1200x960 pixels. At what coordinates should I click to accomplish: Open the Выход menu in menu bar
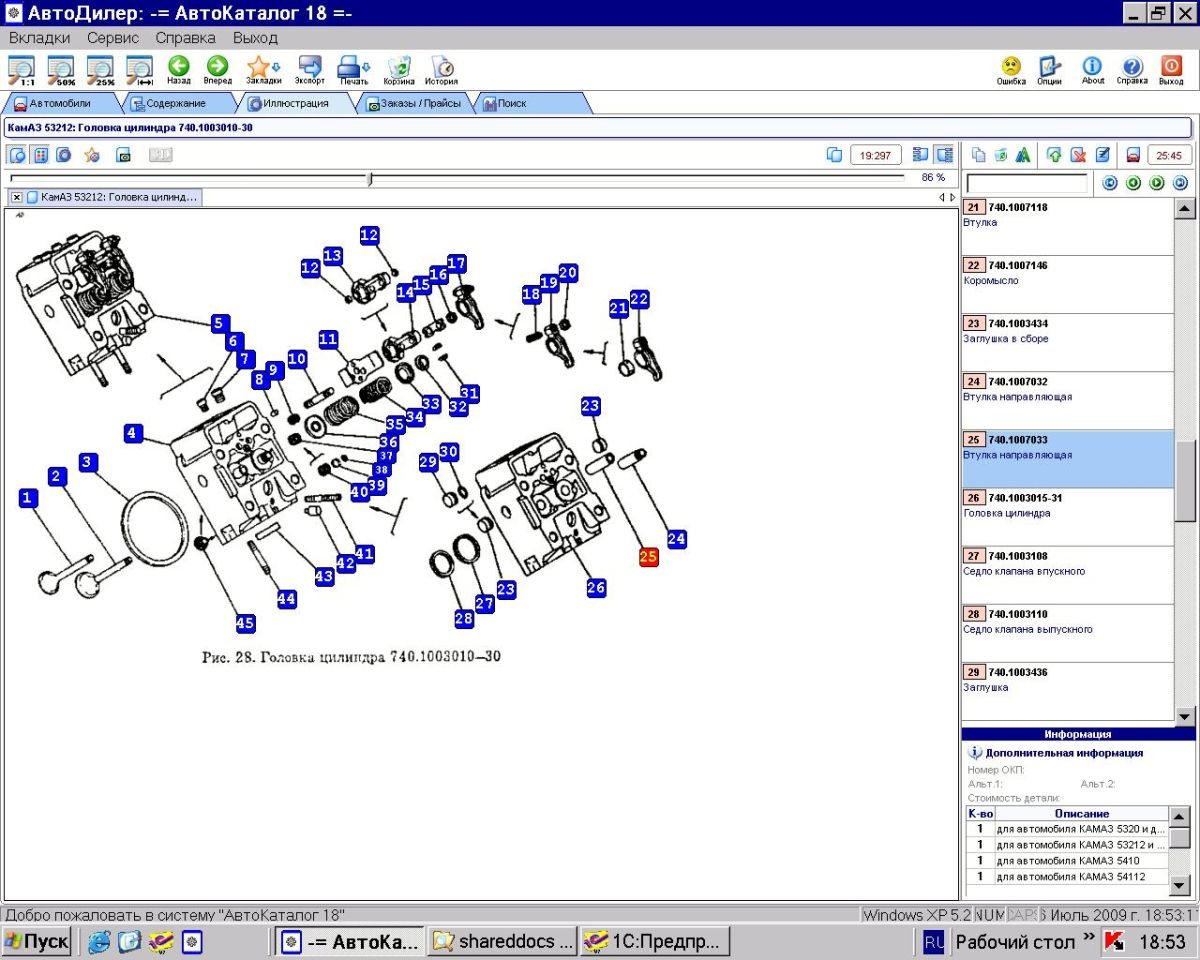[255, 38]
